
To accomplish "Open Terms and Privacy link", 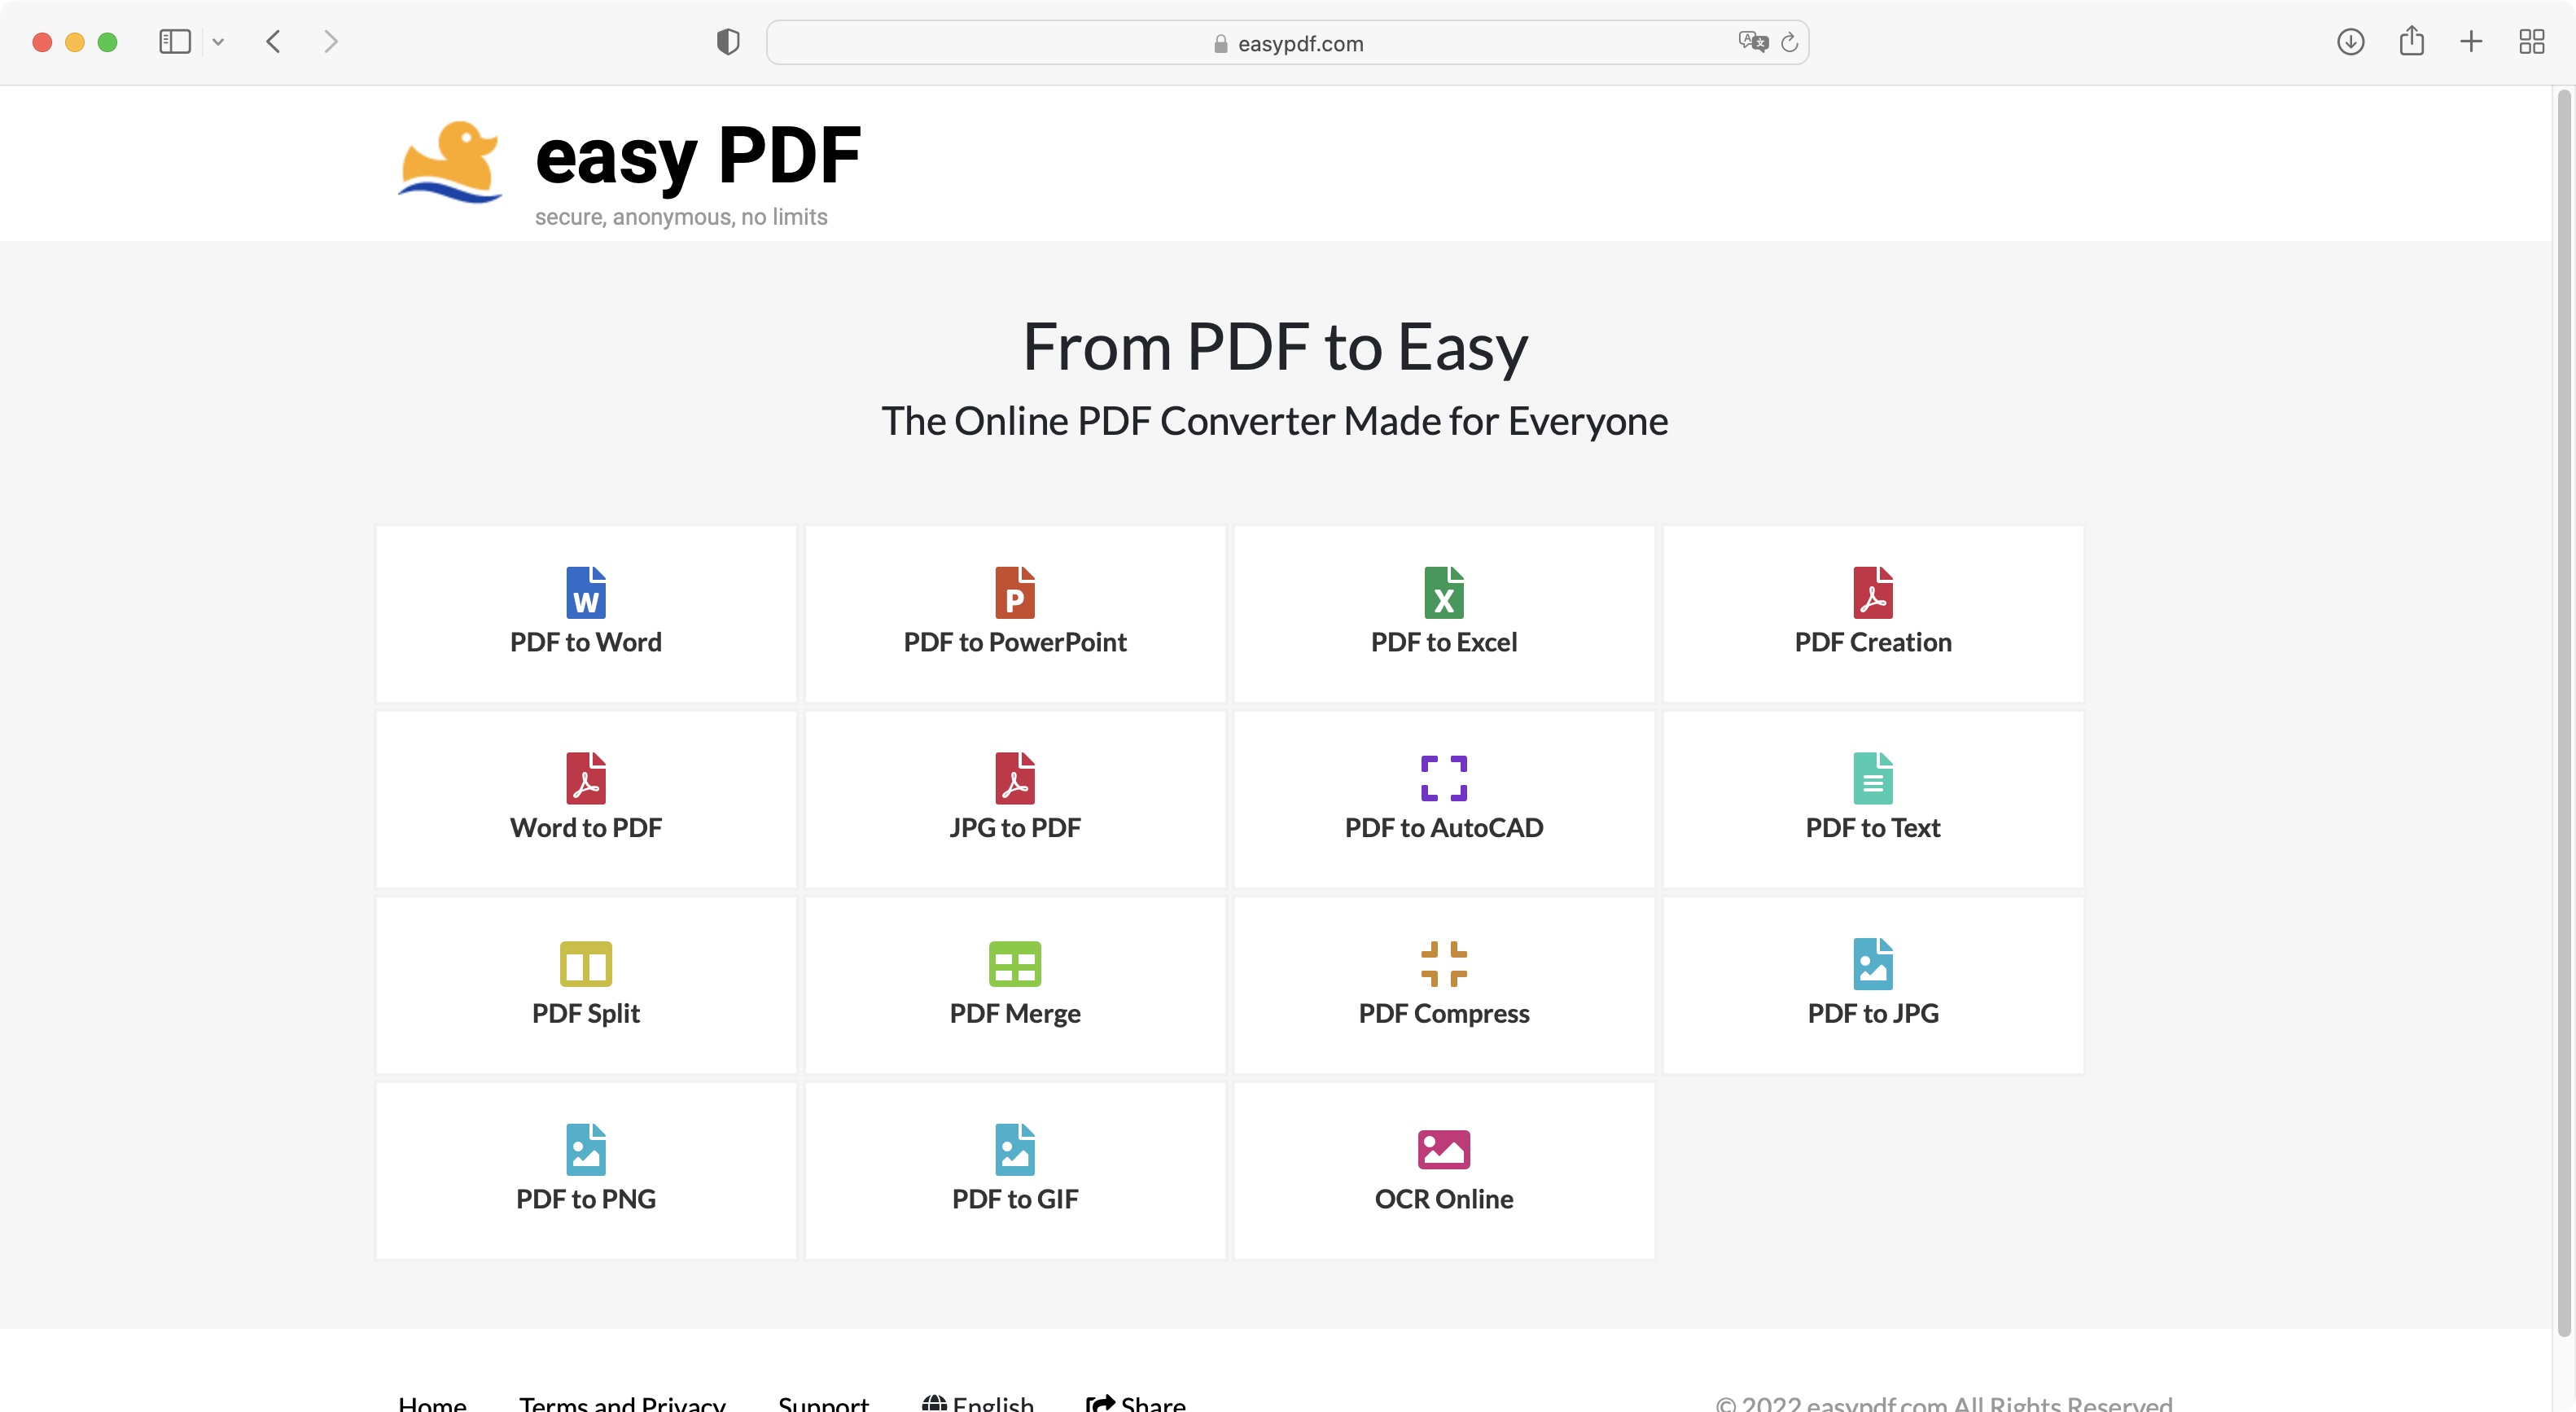I will click(x=622, y=1402).
